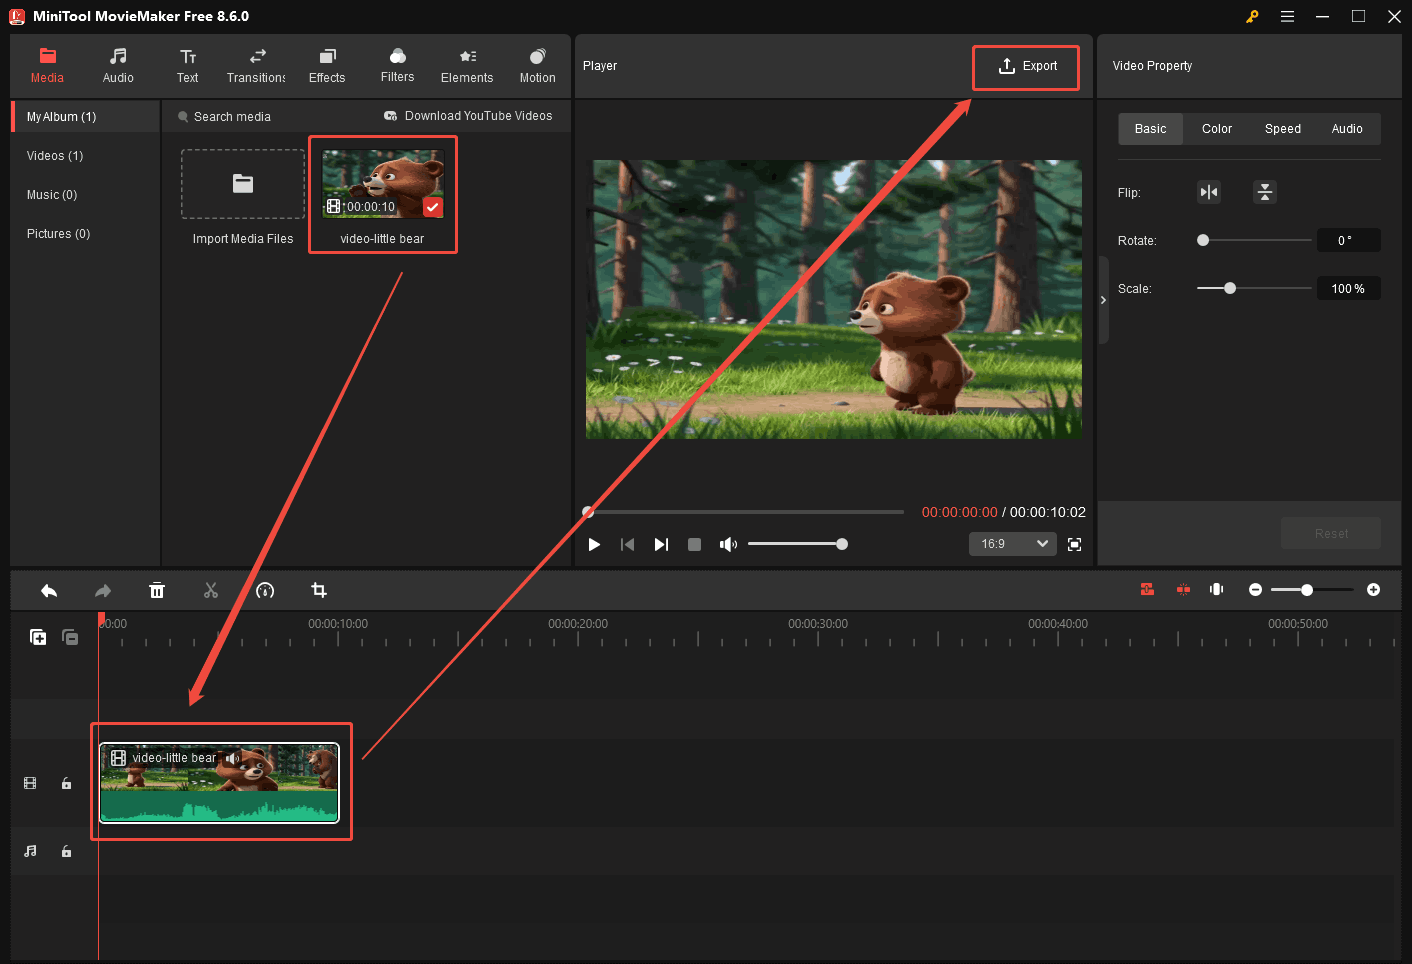
Task: Open the crop tool
Action: 319,591
